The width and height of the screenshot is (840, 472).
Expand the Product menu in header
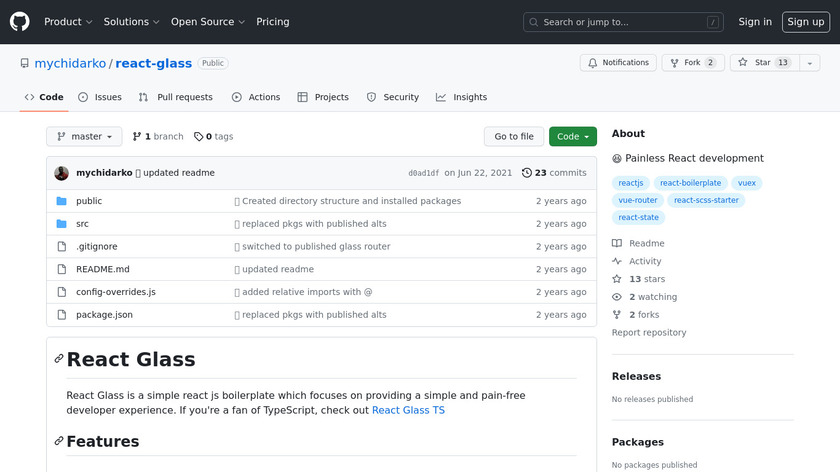click(68, 22)
